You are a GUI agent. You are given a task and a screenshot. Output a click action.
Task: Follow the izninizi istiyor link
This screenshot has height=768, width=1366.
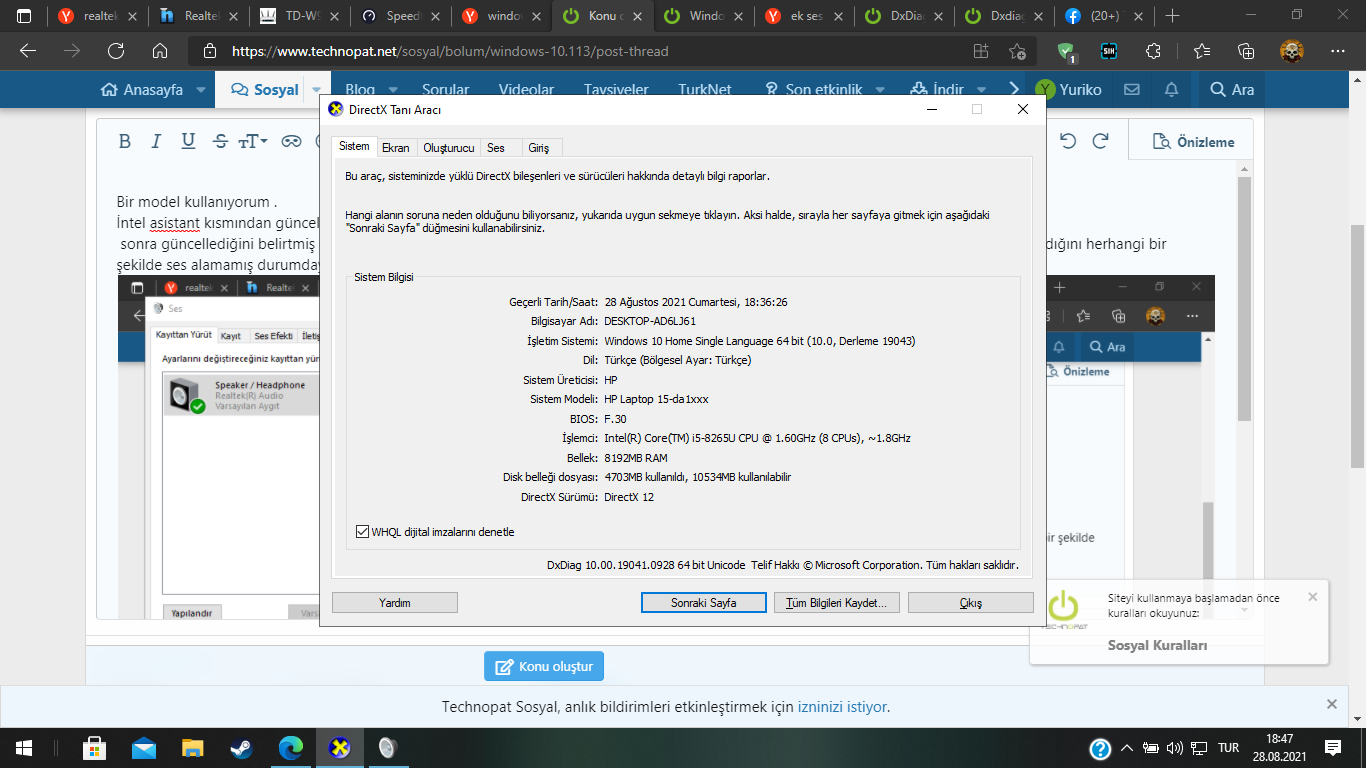click(x=842, y=707)
